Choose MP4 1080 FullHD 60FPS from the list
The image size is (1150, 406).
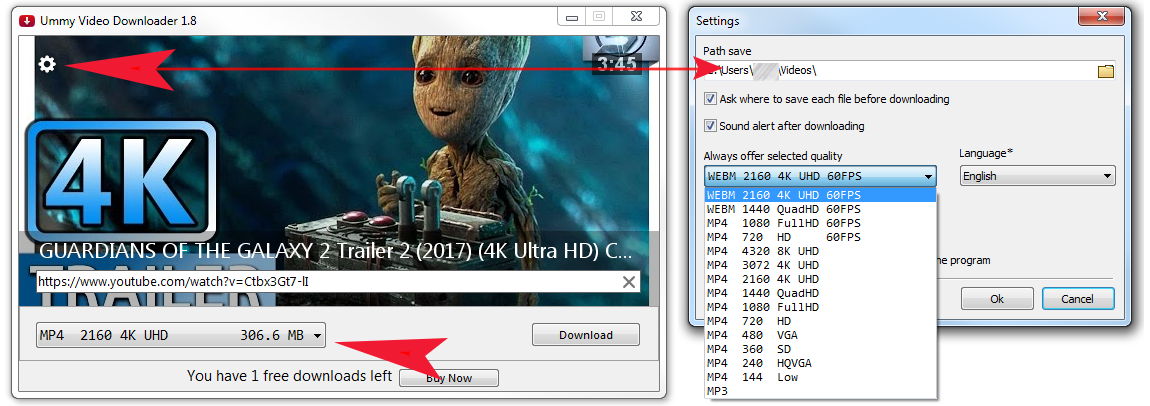click(784, 223)
